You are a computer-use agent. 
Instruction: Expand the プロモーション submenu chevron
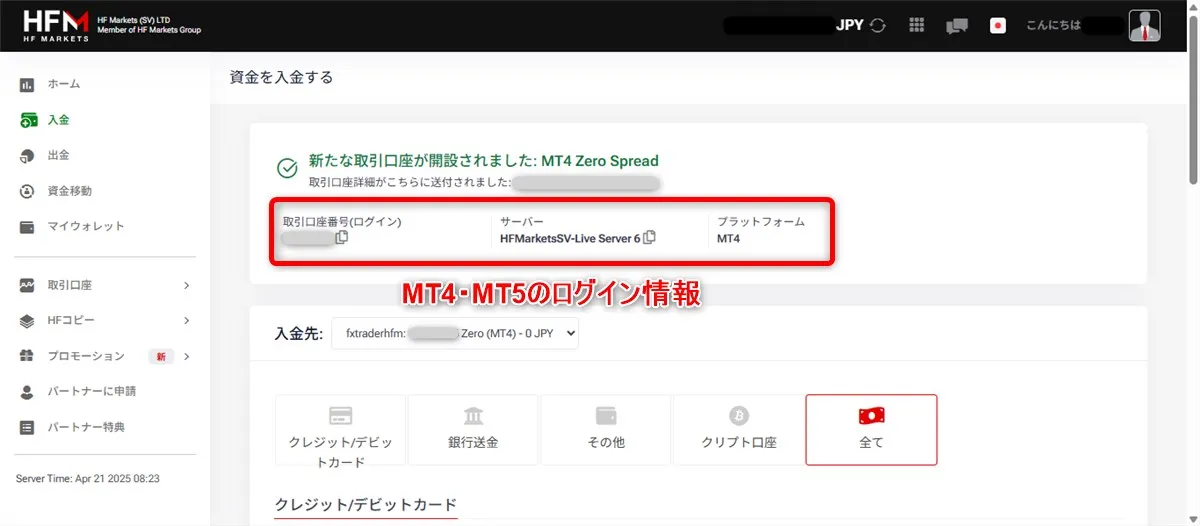(187, 356)
